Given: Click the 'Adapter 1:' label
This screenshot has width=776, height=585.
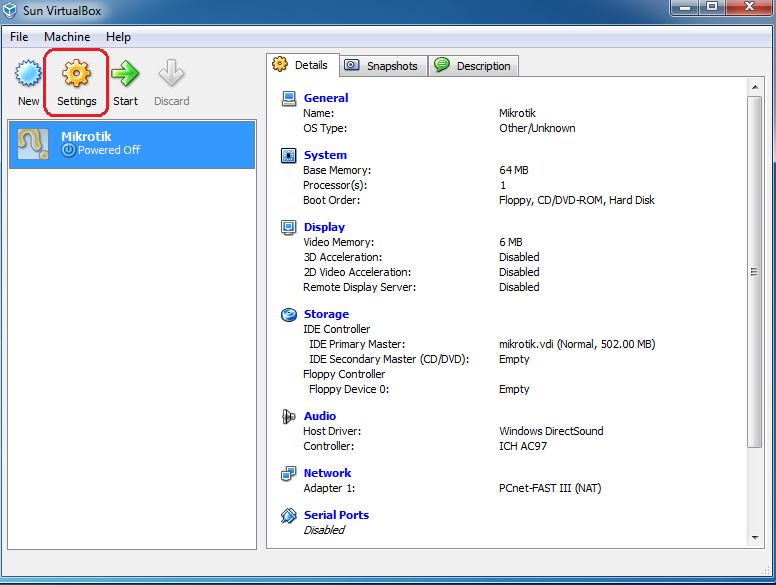Looking at the screenshot, I should (329, 488).
